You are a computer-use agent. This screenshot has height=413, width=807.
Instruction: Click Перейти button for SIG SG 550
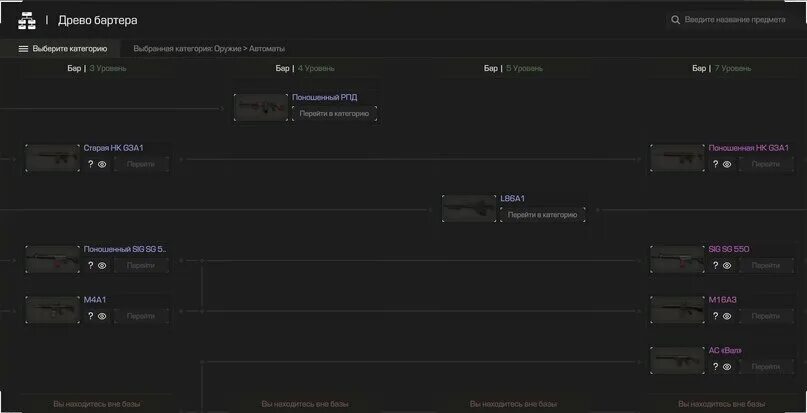coord(766,266)
